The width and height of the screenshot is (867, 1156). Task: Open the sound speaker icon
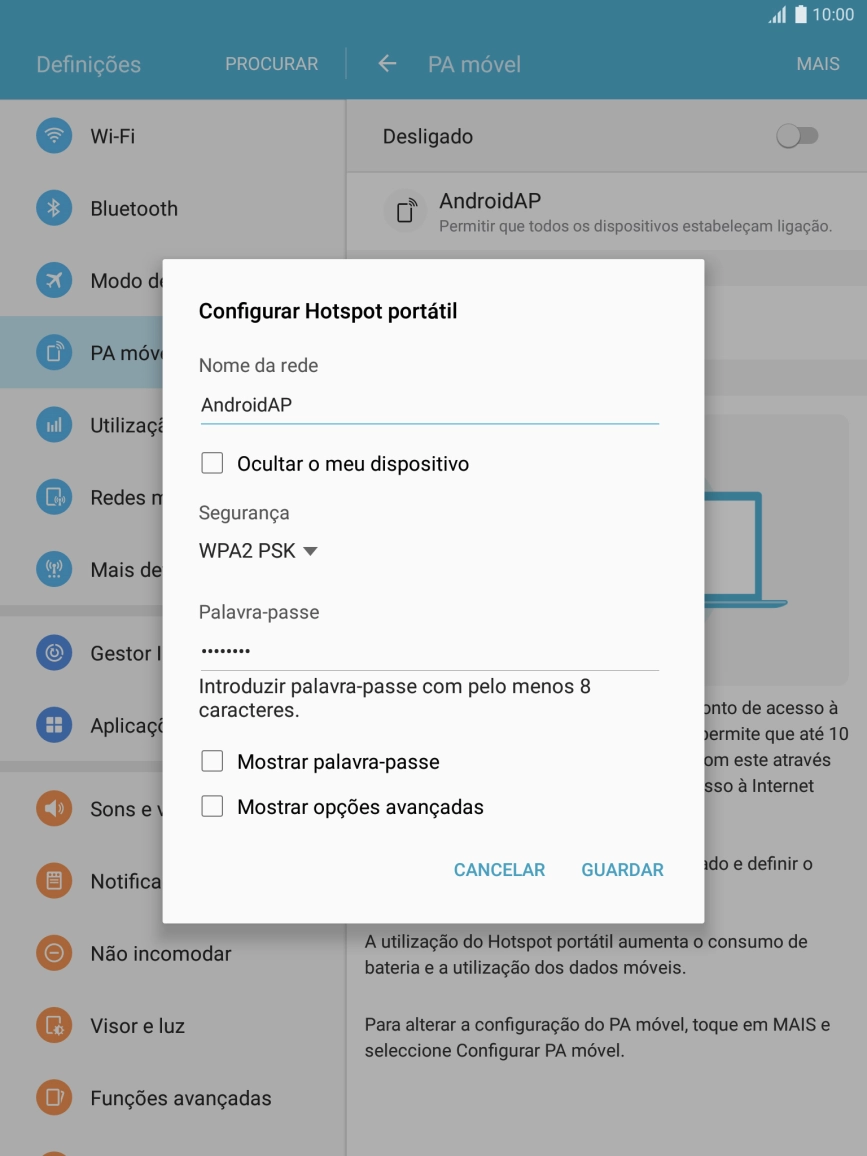(54, 808)
